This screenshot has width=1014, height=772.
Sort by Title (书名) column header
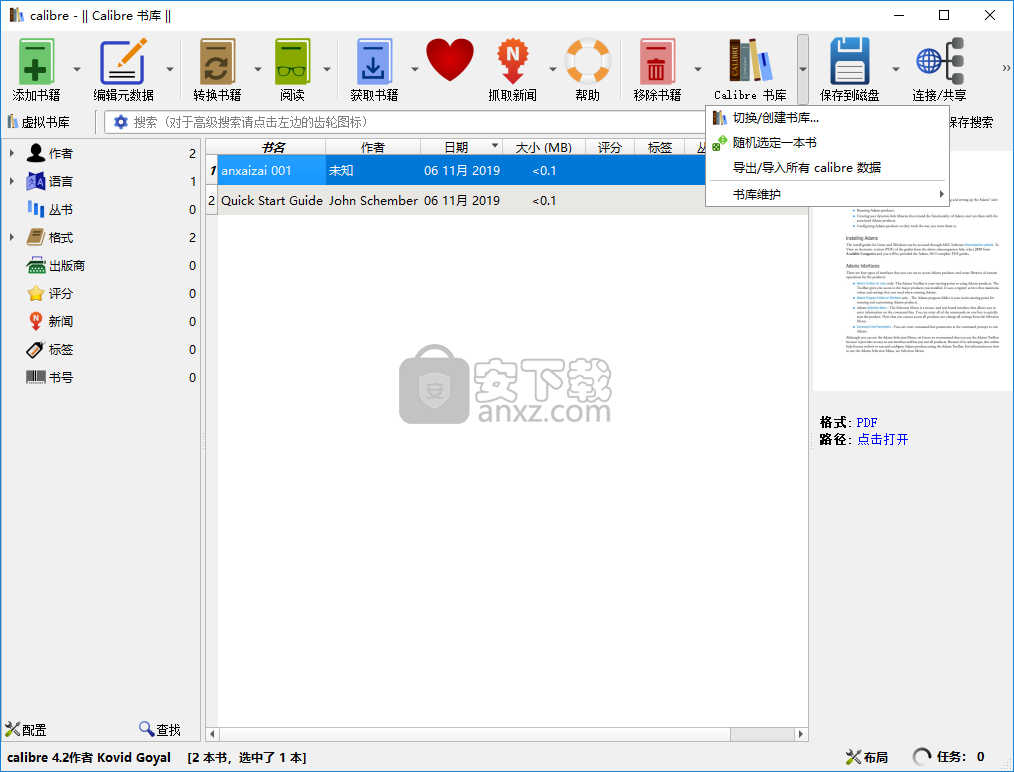click(x=272, y=147)
